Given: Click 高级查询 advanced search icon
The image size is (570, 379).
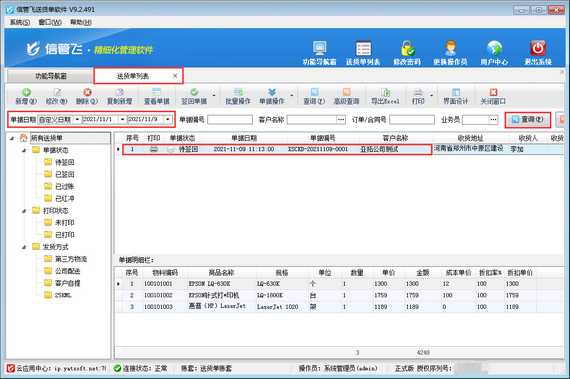Looking at the screenshot, I should (346, 92).
